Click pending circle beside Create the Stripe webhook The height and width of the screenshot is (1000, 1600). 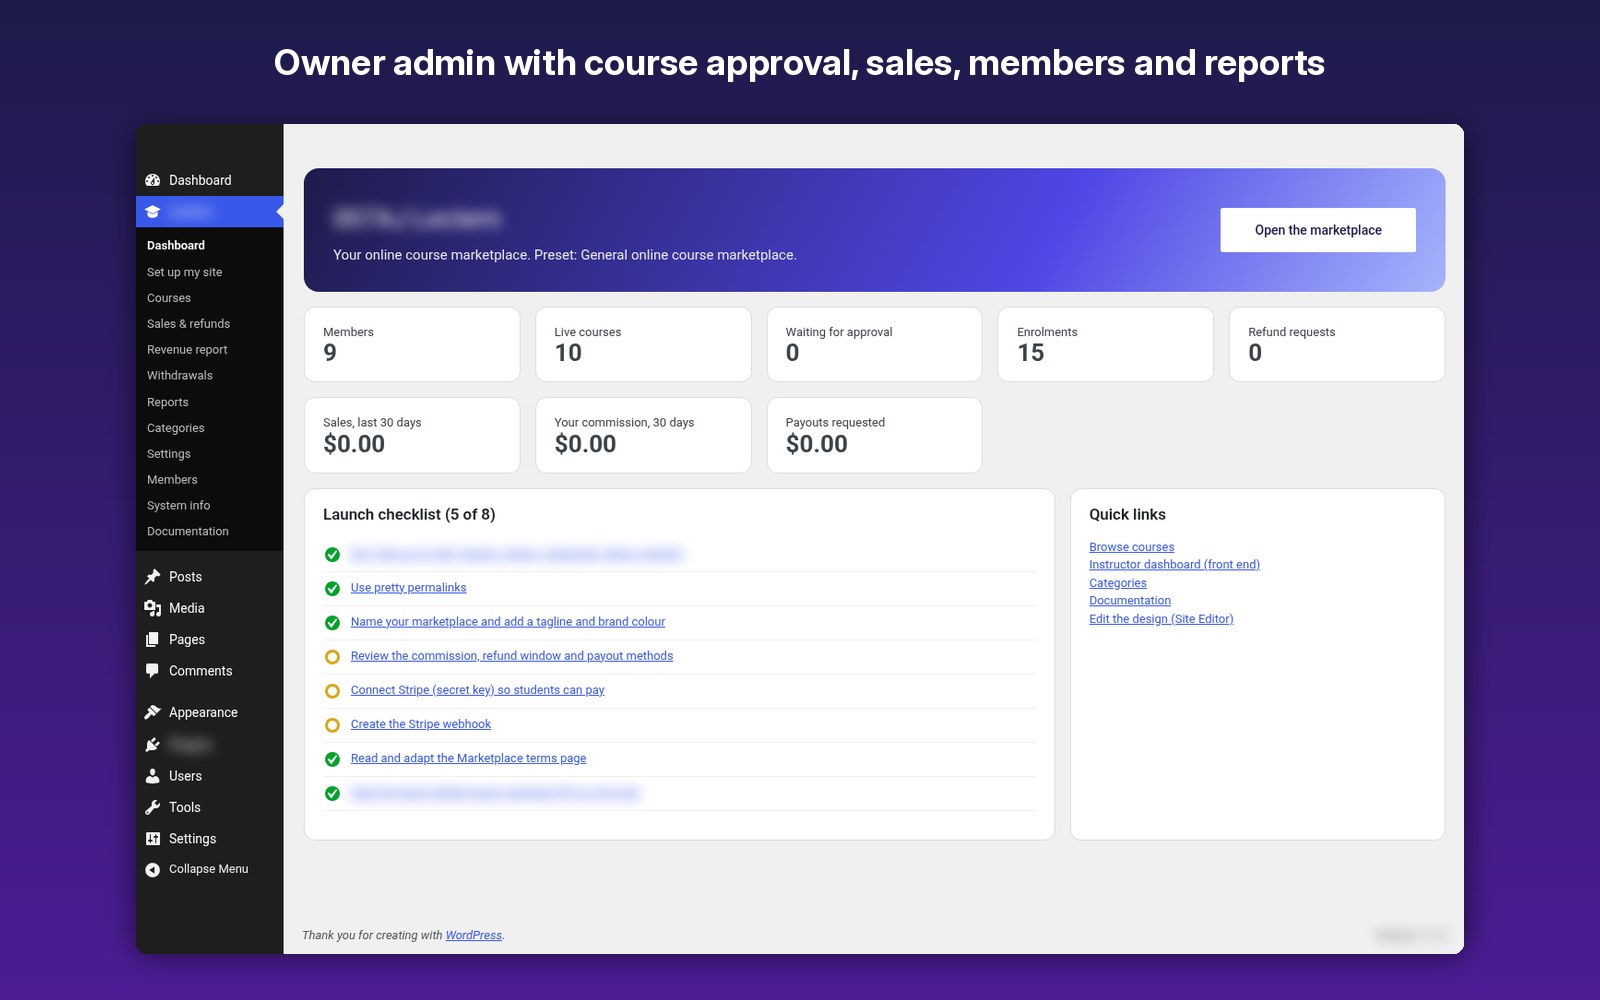(333, 725)
